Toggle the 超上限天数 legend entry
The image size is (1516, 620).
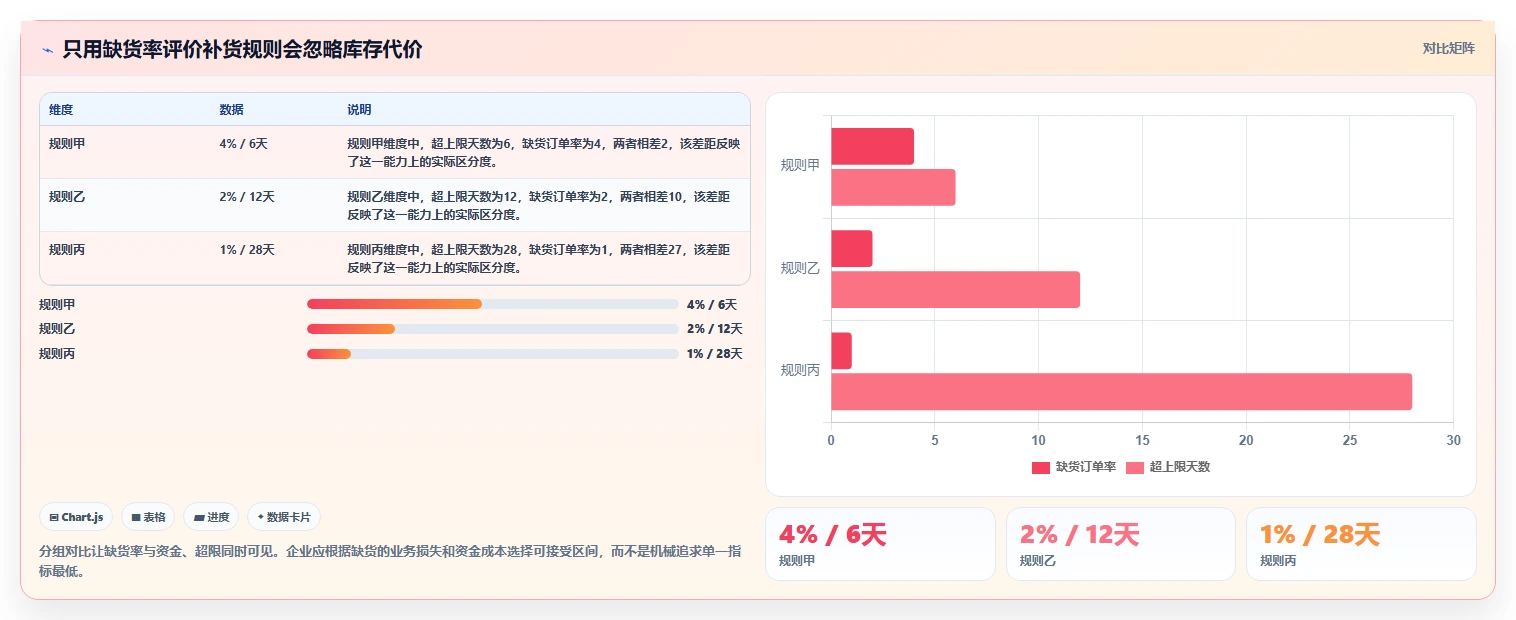(x=1168, y=467)
